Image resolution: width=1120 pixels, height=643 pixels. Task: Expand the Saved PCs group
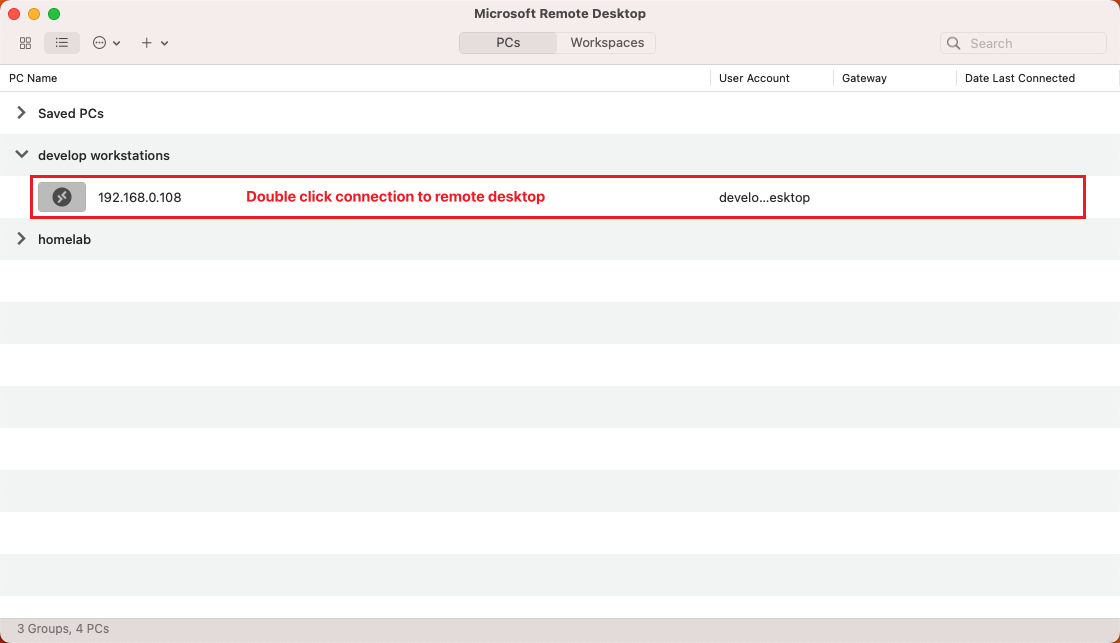[x=21, y=113]
